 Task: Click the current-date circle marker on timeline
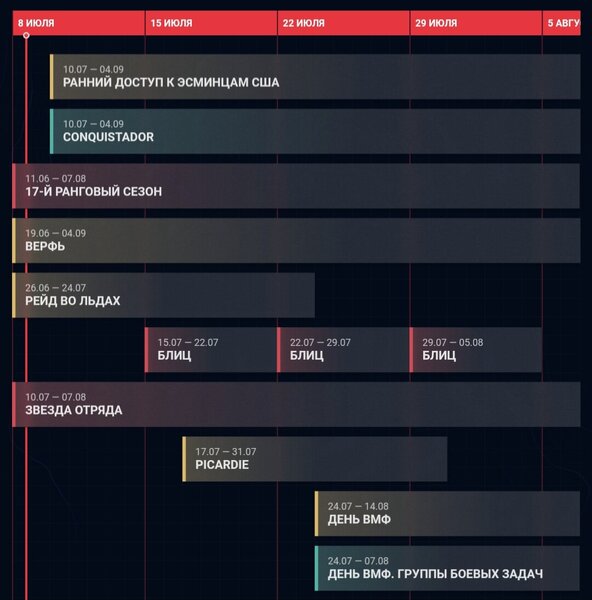(x=26, y=35)
